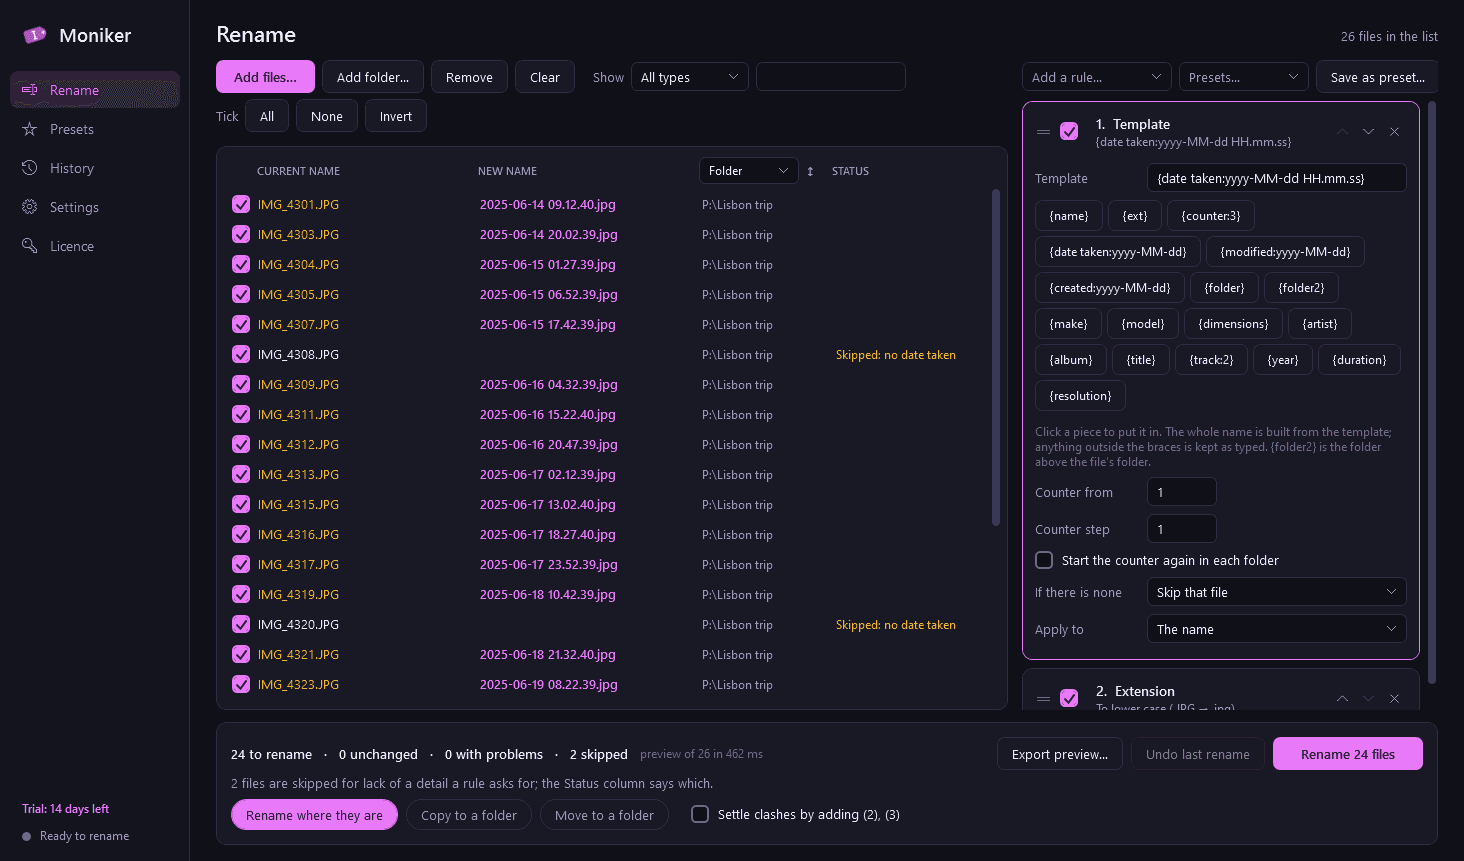This screenshot has width=1464, height=861.
Task: Open Licence via the key icon in the sidebar
Action: [30, 246]
